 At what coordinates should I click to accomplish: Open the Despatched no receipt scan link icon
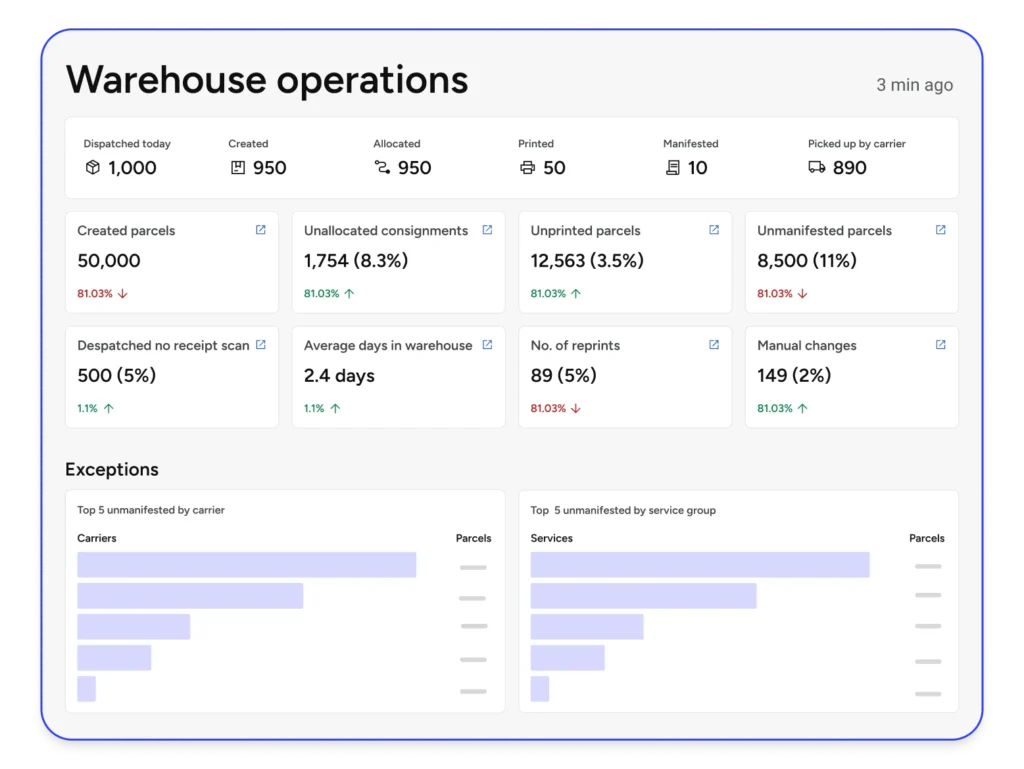tap(259, 344)
